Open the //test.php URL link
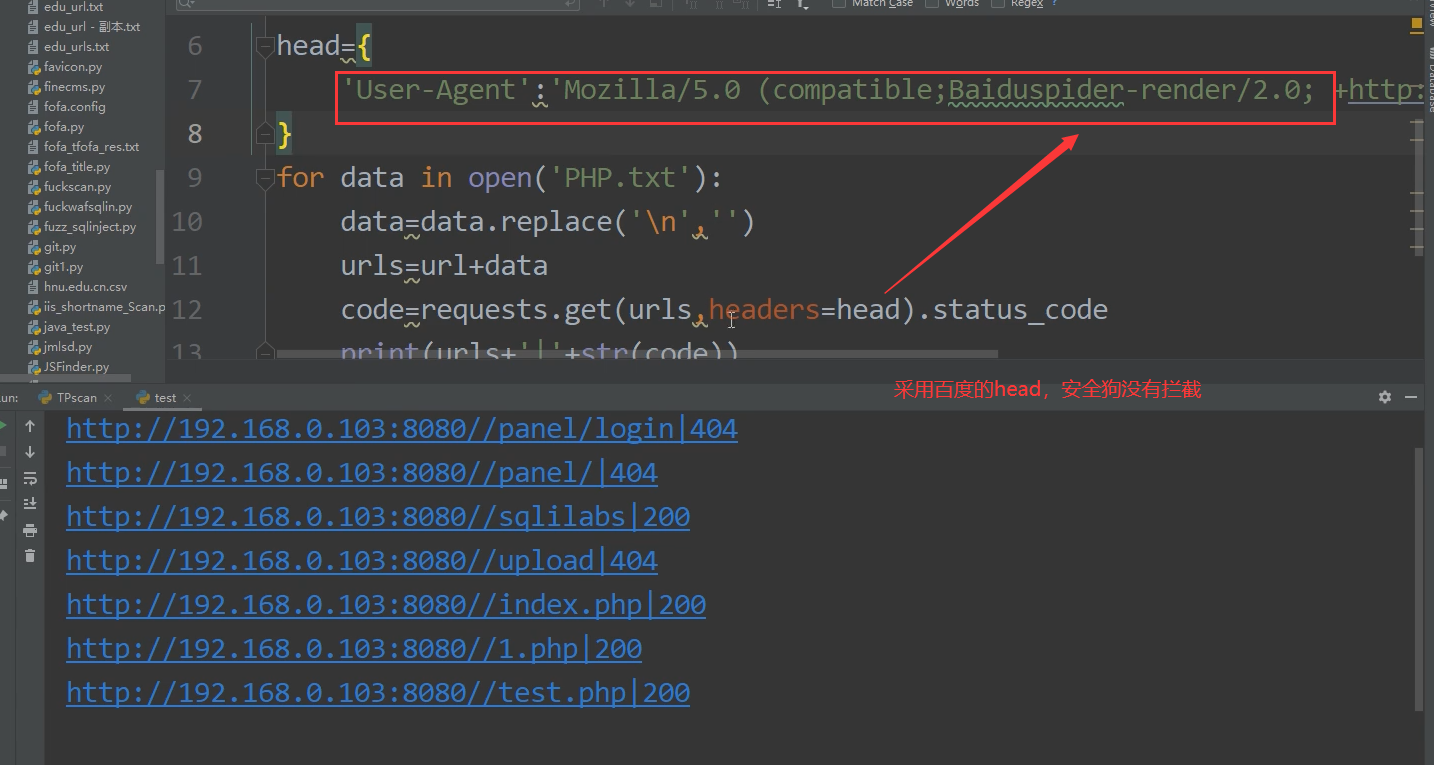 pyautogui.click(x=378, y=693)
